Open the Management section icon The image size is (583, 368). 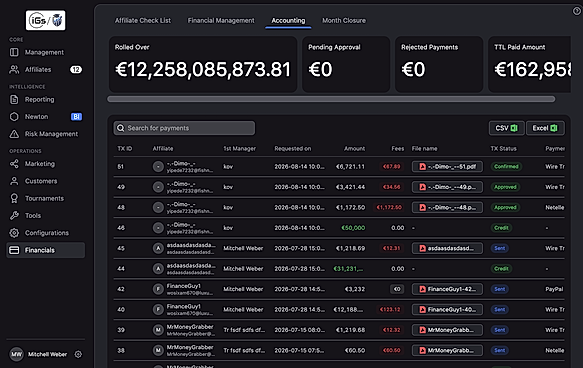pyautogui.click(x=14, y=52)
